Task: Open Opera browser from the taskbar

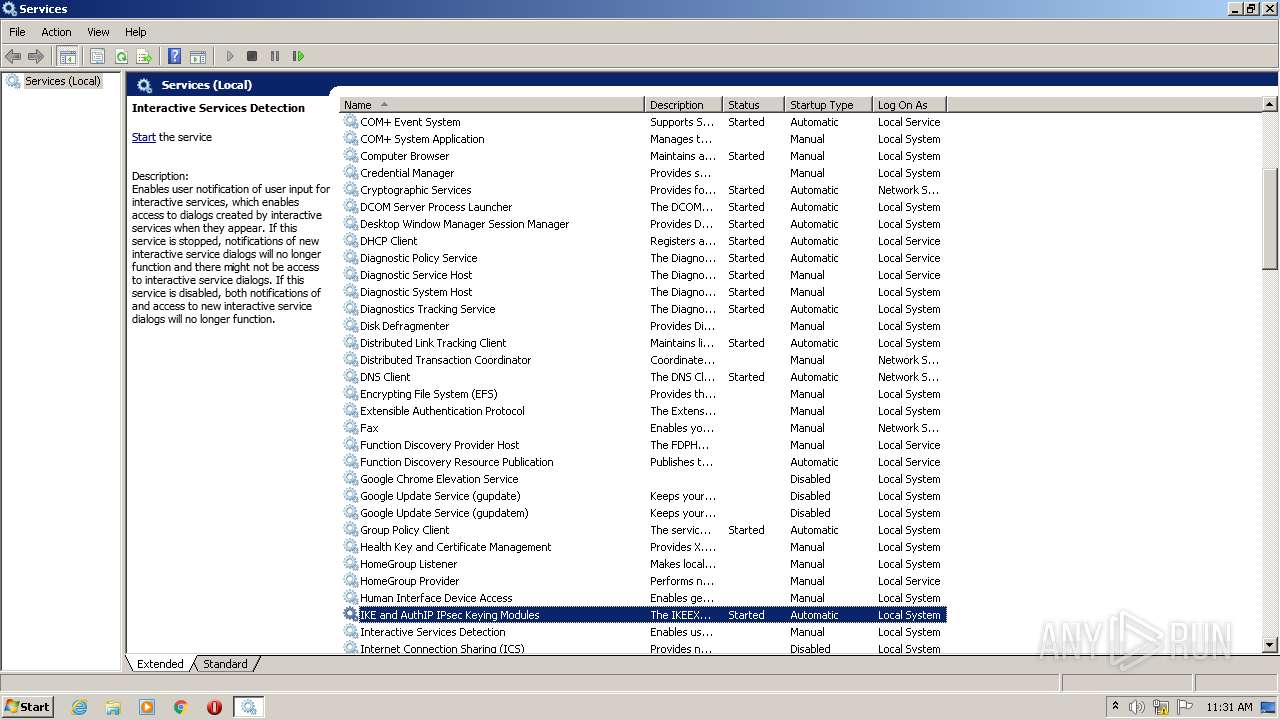Action: click(214, 707)
